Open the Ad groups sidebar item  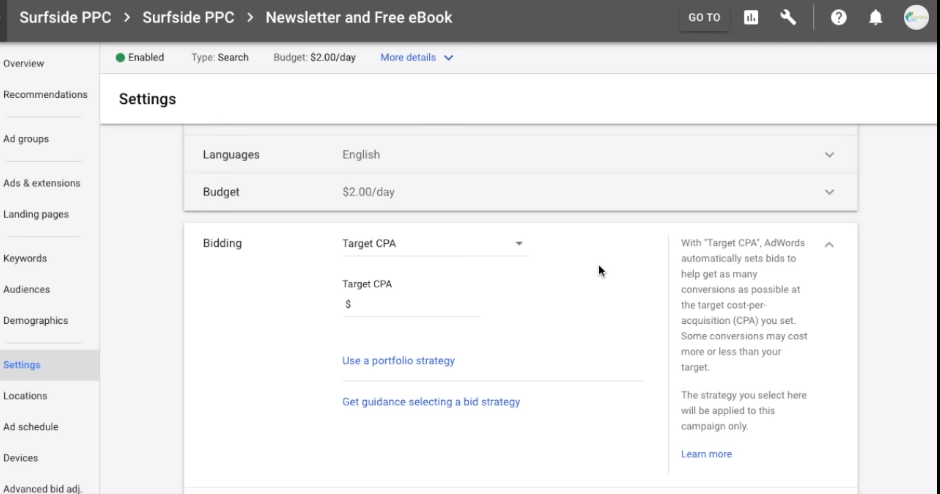[x=26, y=139]
